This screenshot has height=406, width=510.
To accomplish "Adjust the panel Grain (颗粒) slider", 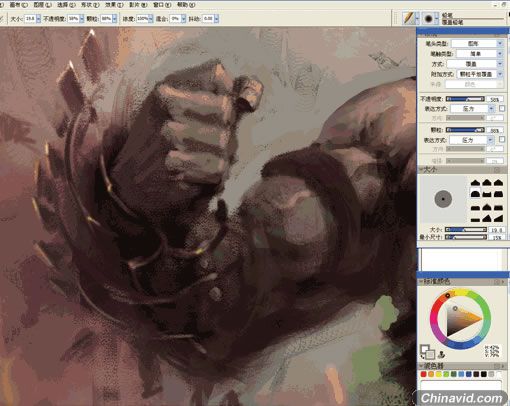I will tap(465, 130).
